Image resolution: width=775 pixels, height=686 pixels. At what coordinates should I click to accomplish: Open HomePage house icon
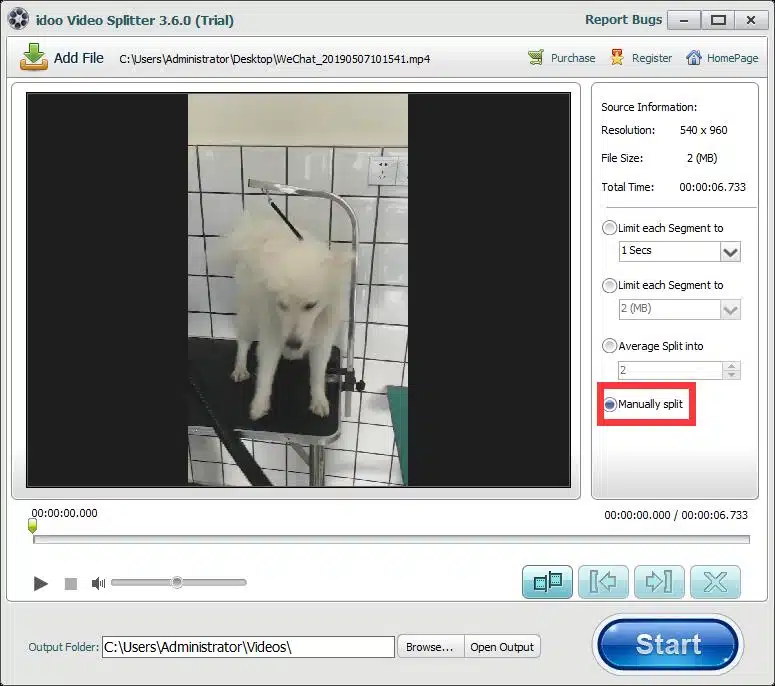pyautogui.click(x=693, y=58)
